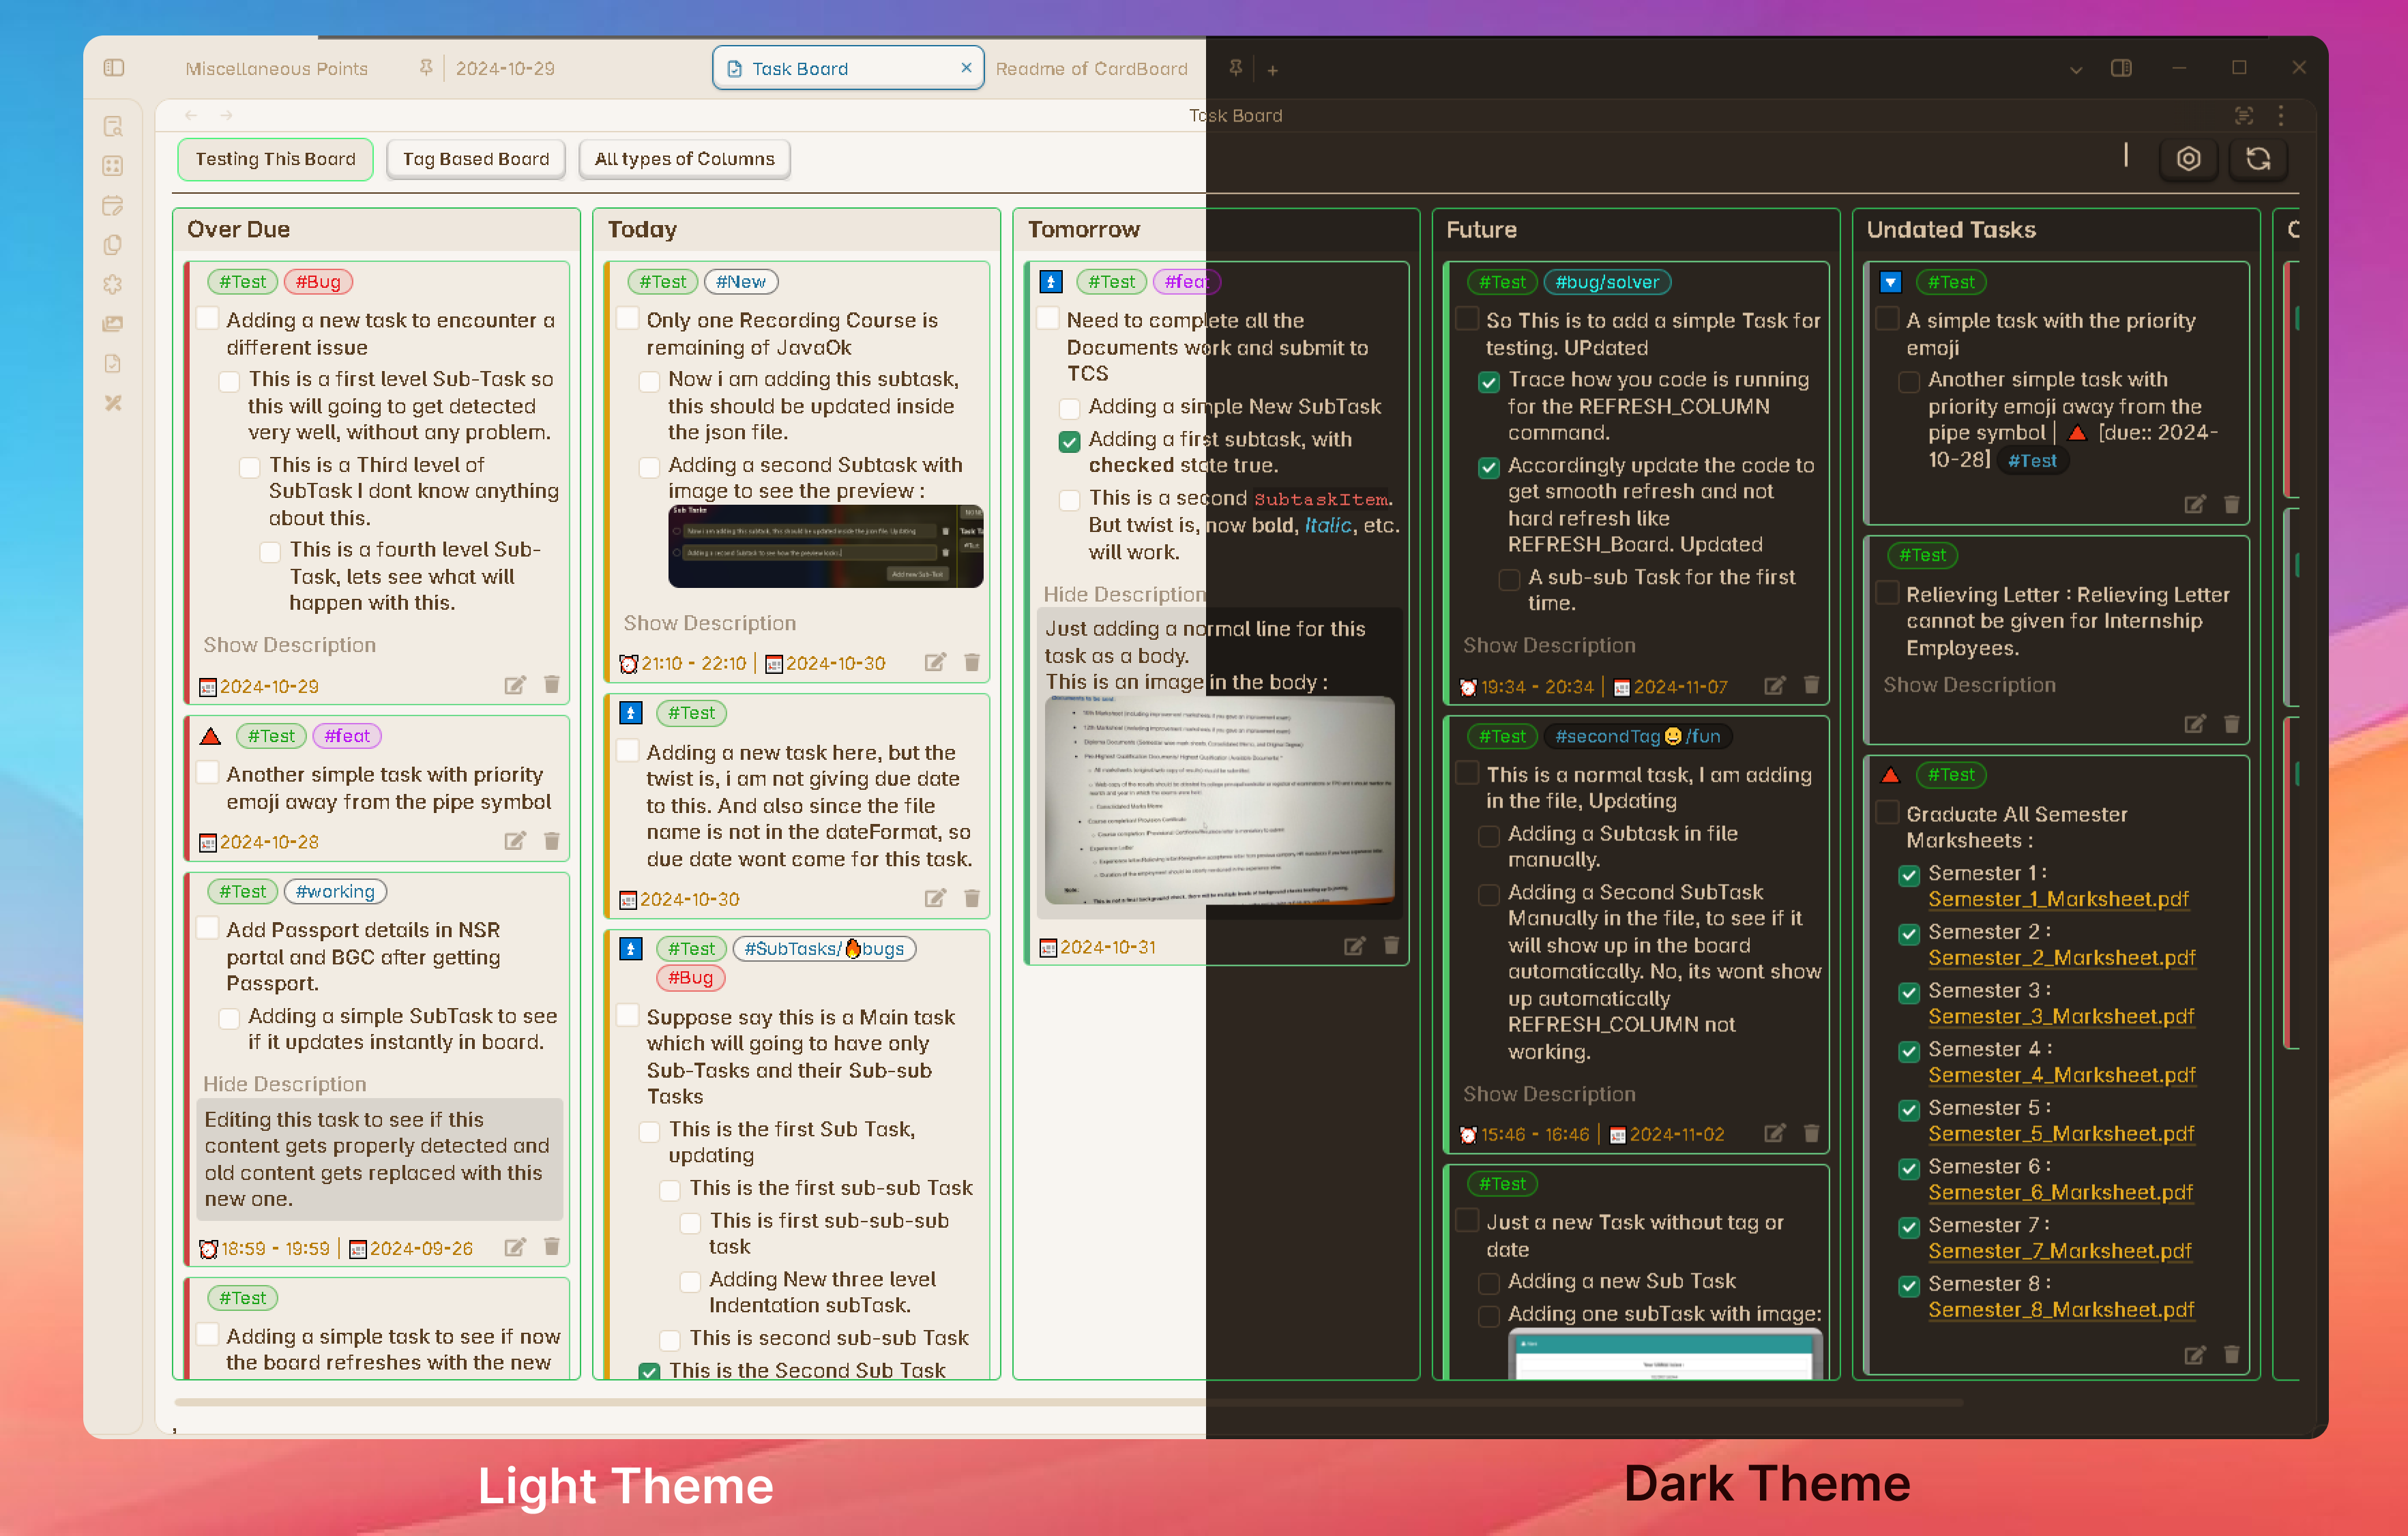
Task: Click the purple #feat tag pill
Action: tap(347, 735)
